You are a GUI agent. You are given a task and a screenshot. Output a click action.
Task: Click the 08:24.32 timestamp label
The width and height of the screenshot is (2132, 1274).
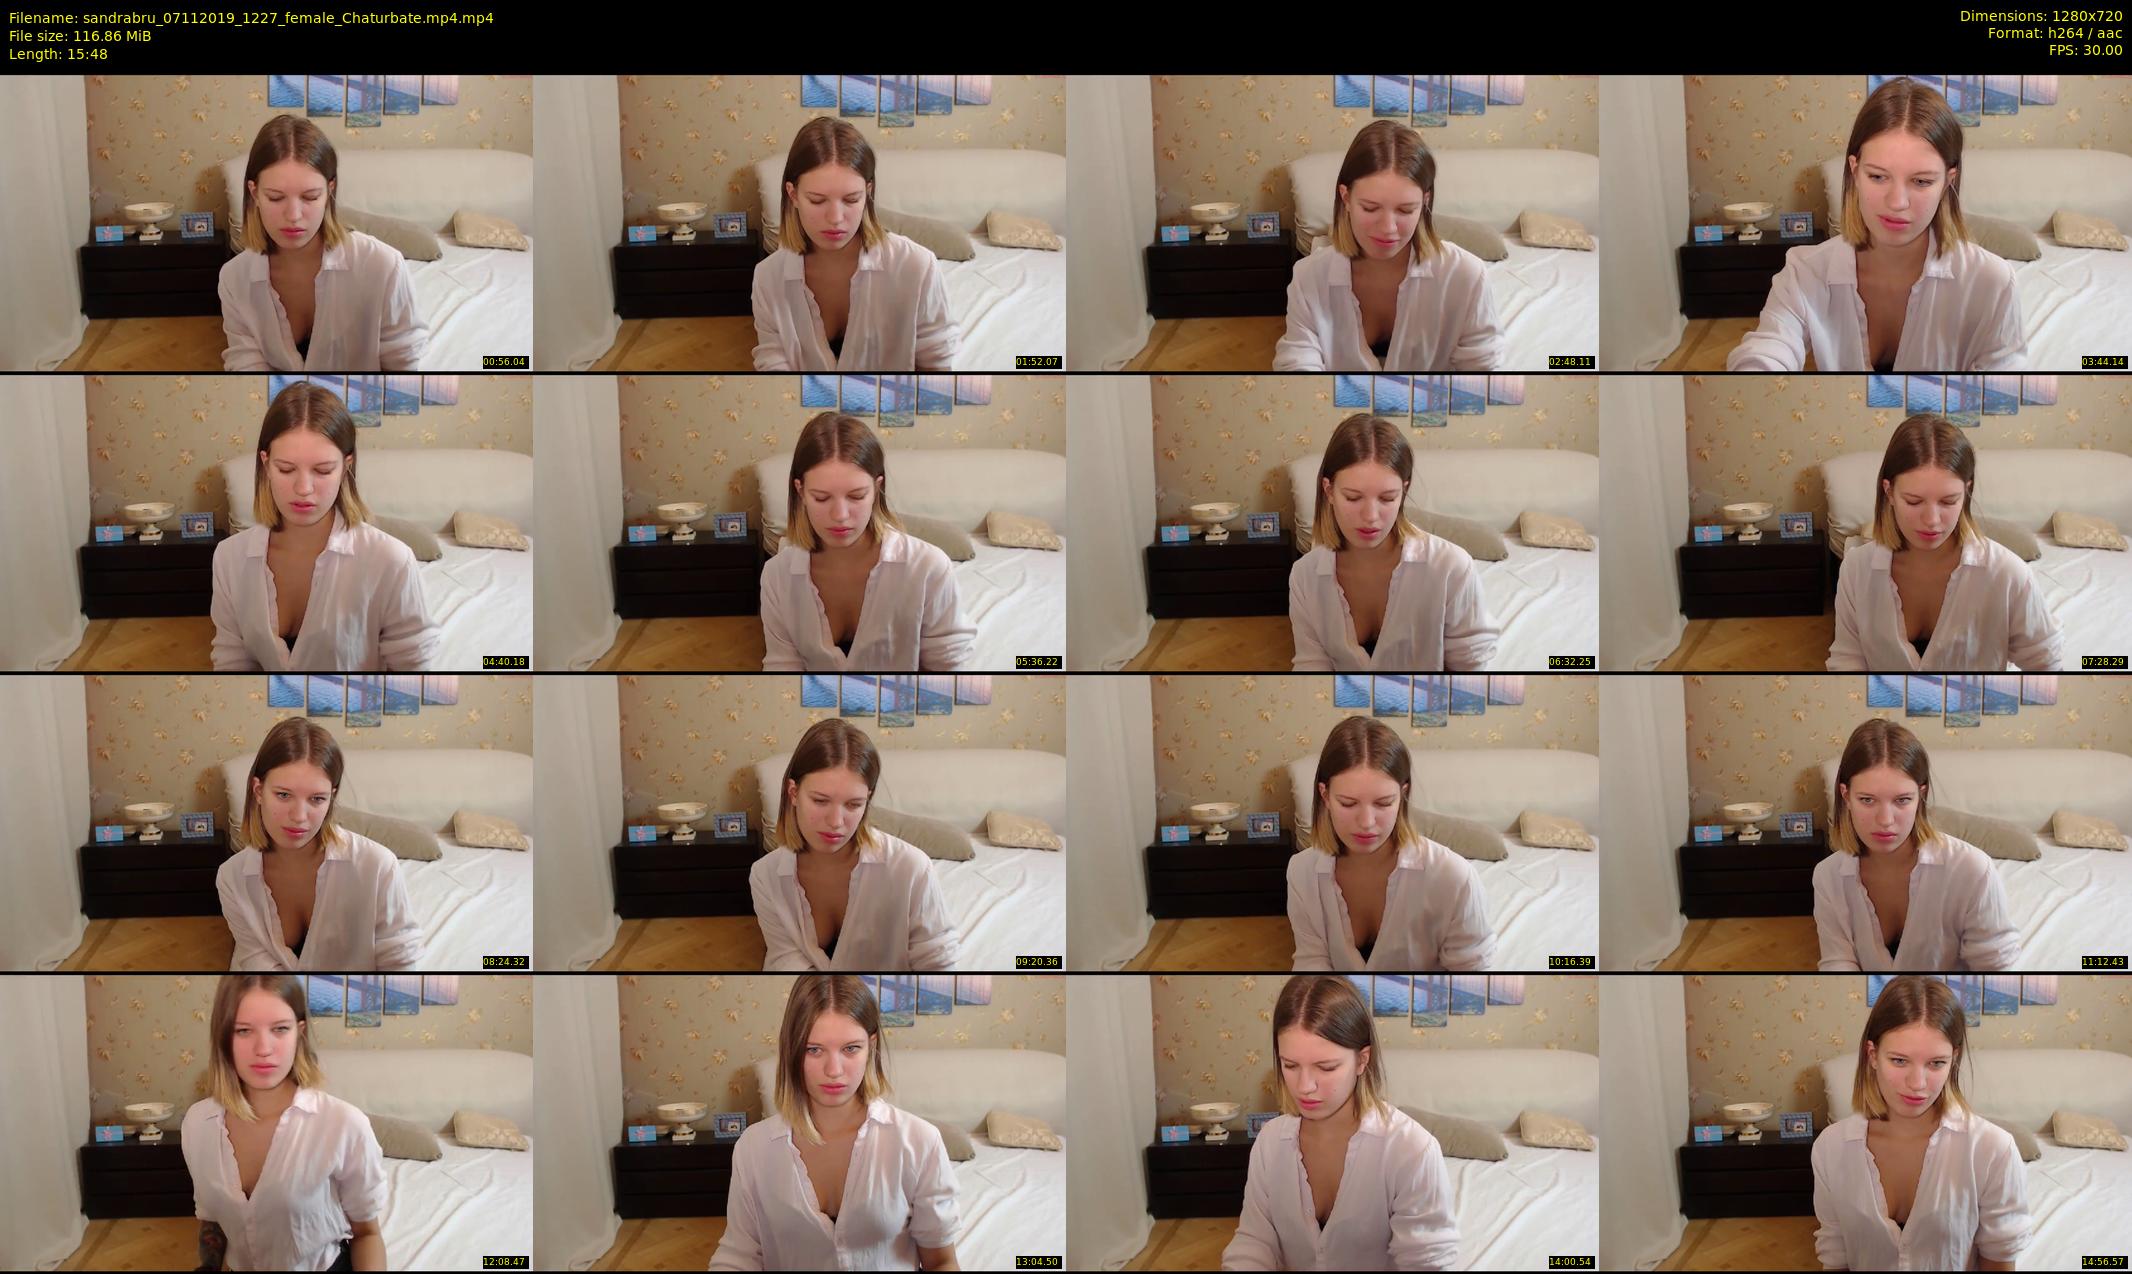click(504, 962)
